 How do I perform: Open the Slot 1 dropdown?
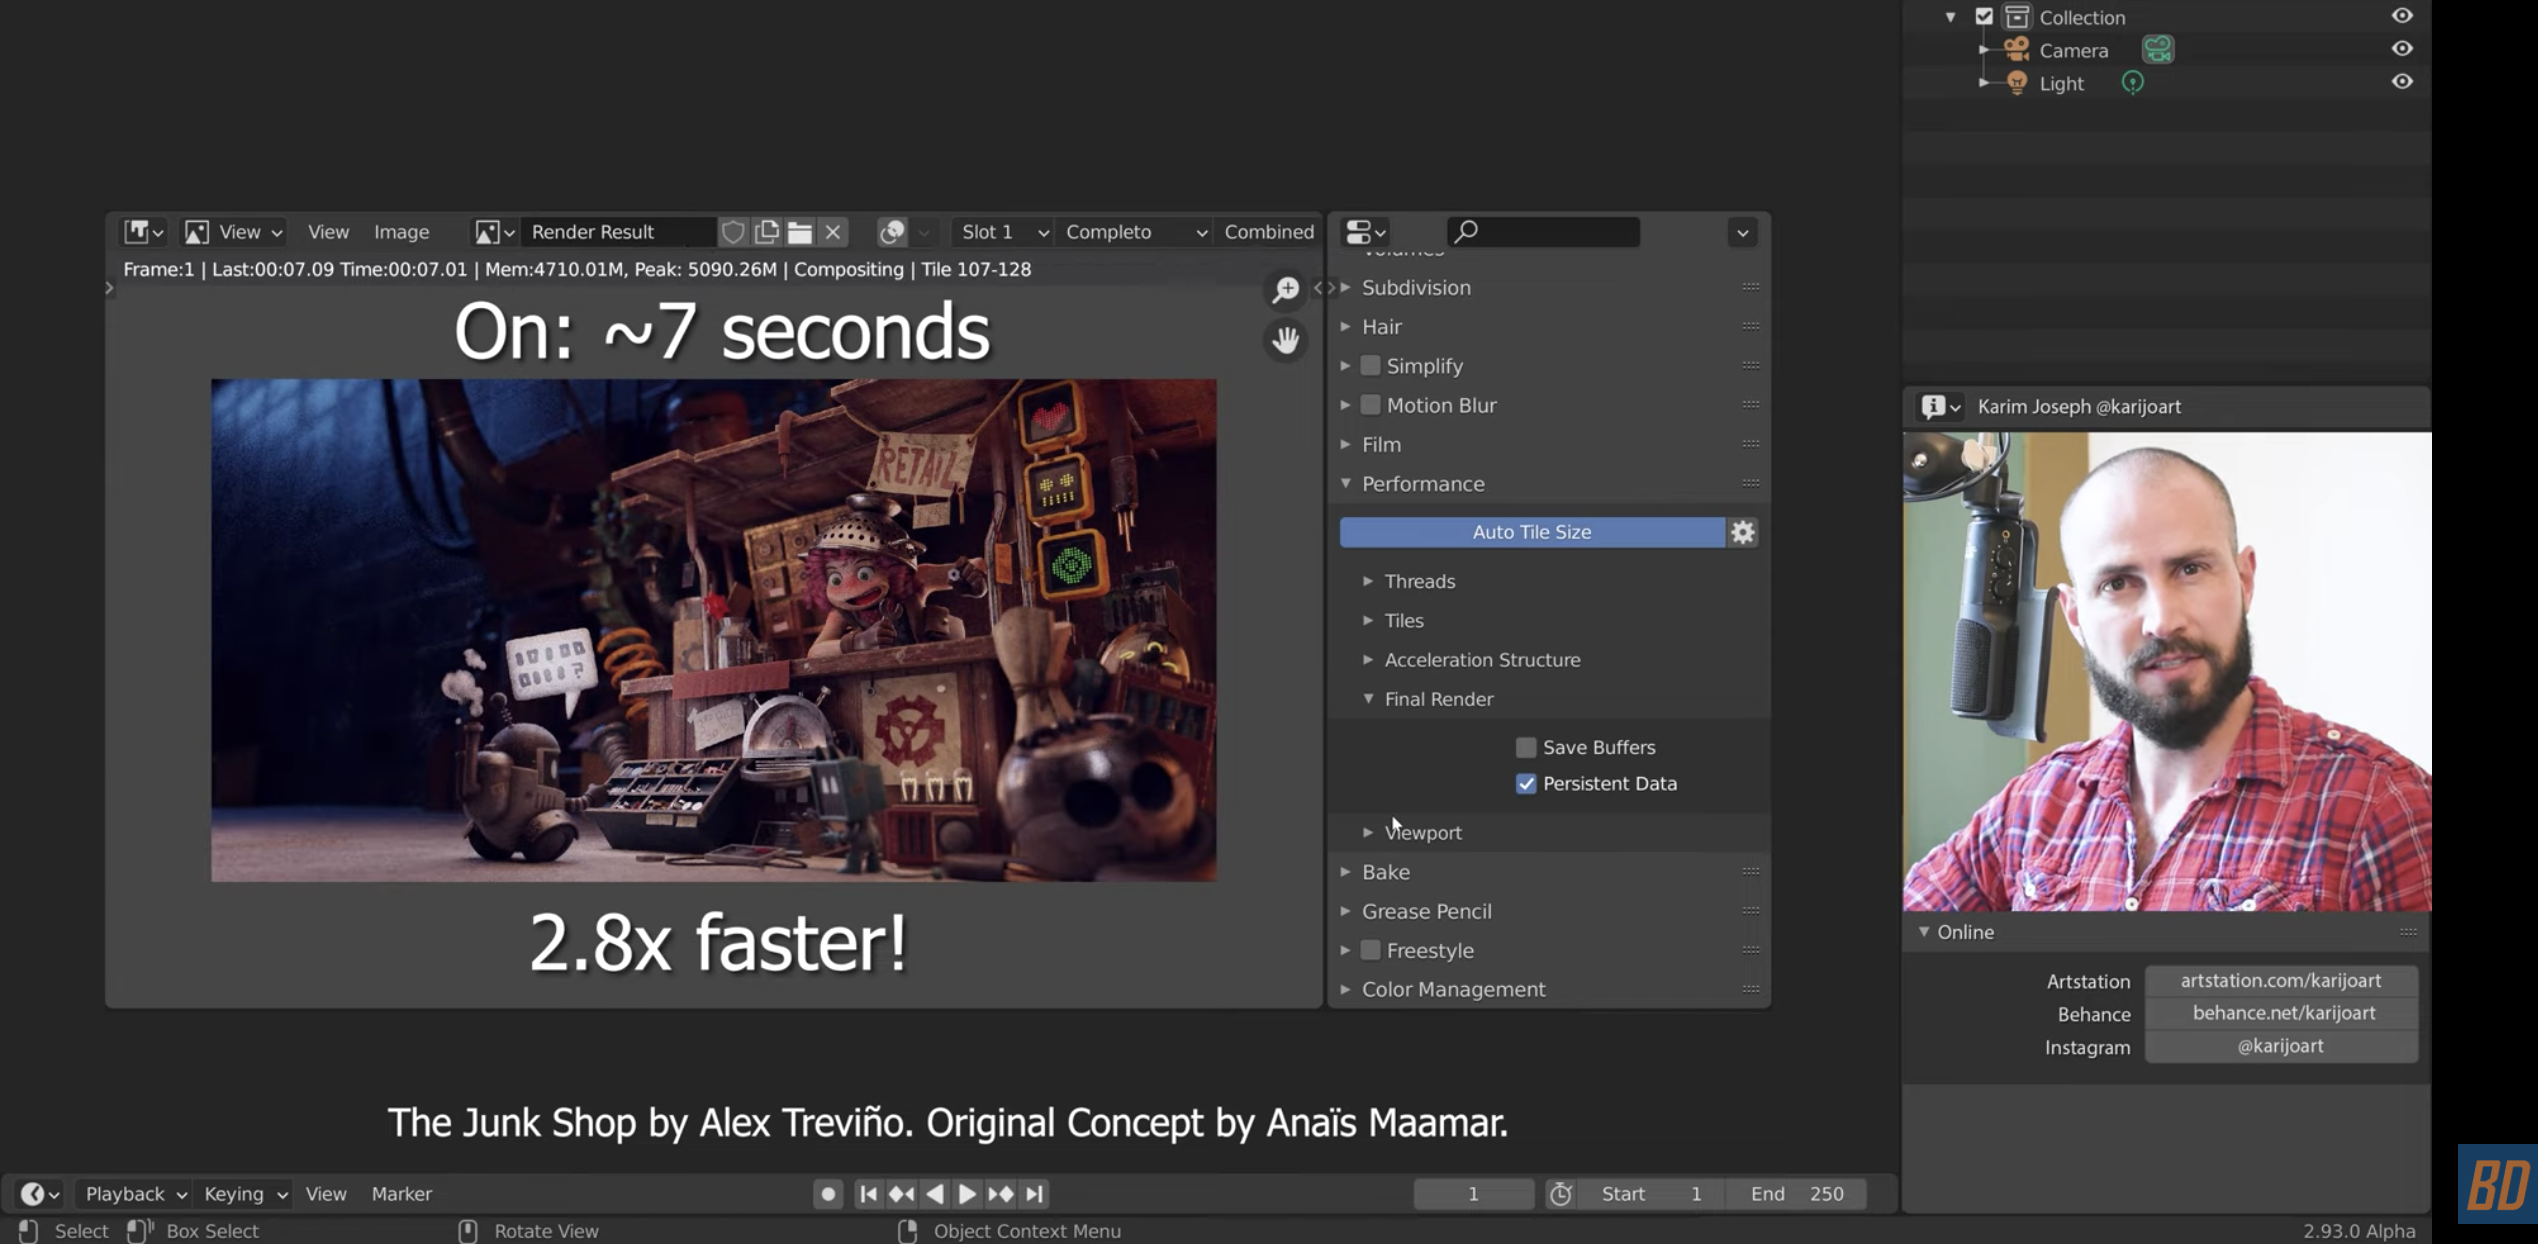pos(1003,232)
